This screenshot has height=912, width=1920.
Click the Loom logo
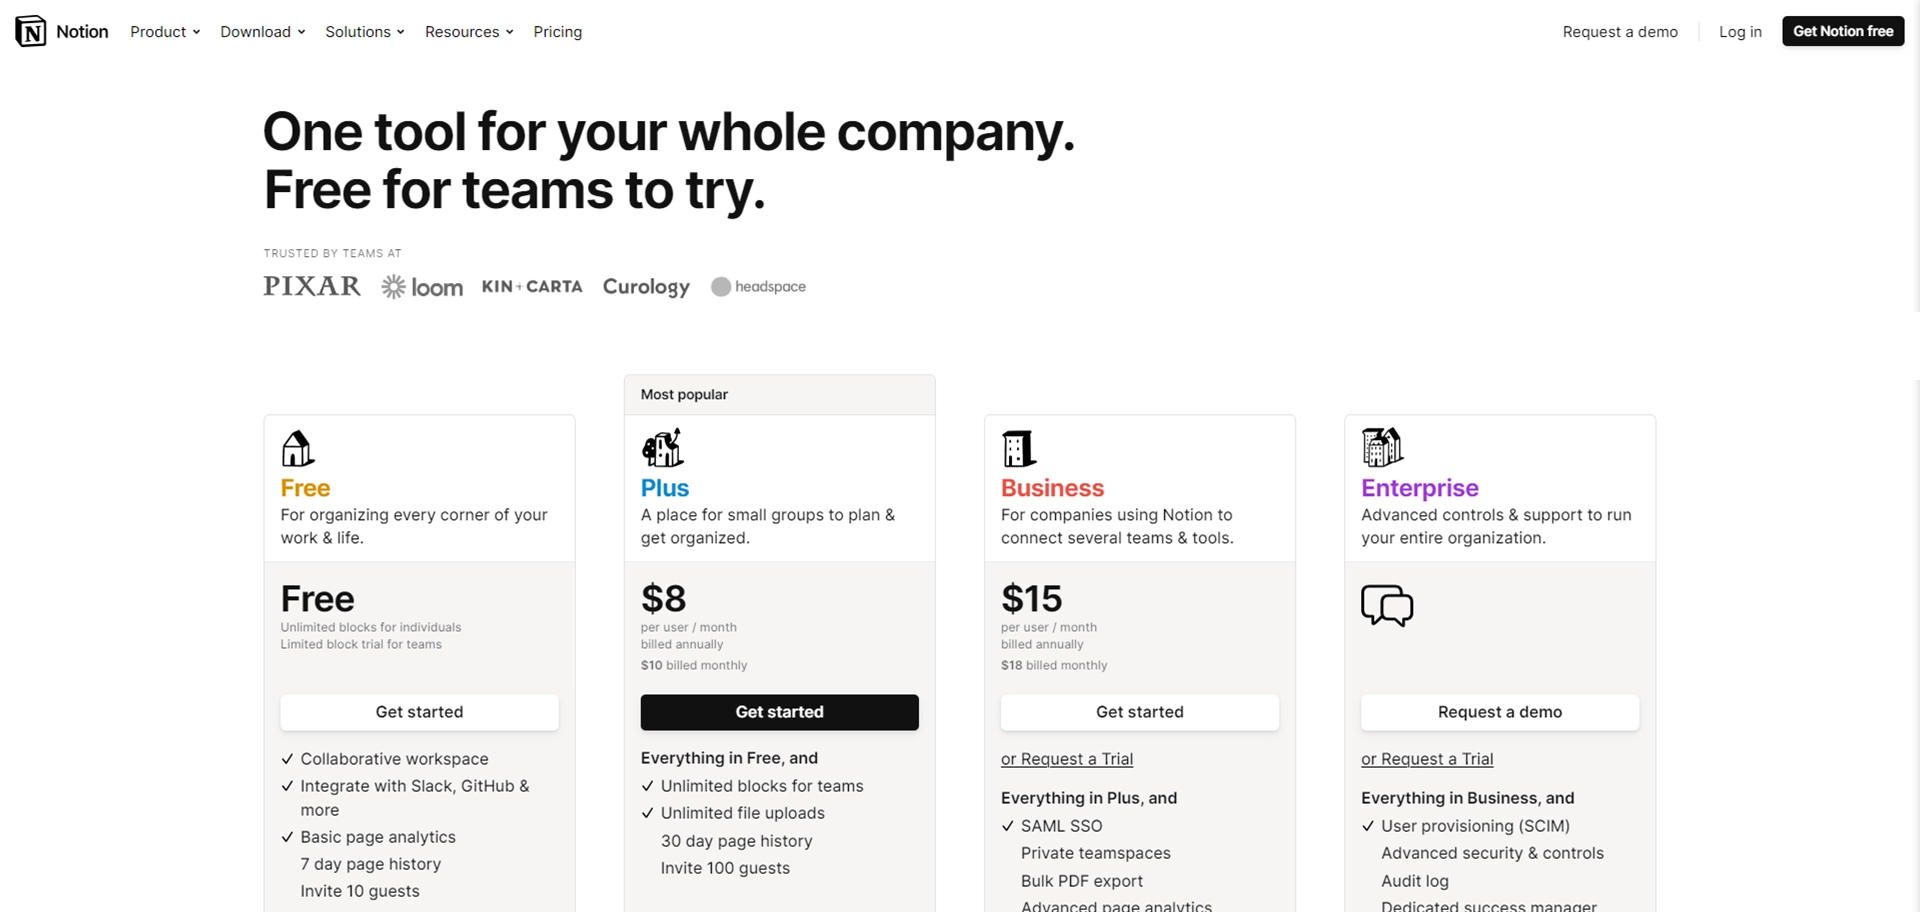tap(422, 287)
